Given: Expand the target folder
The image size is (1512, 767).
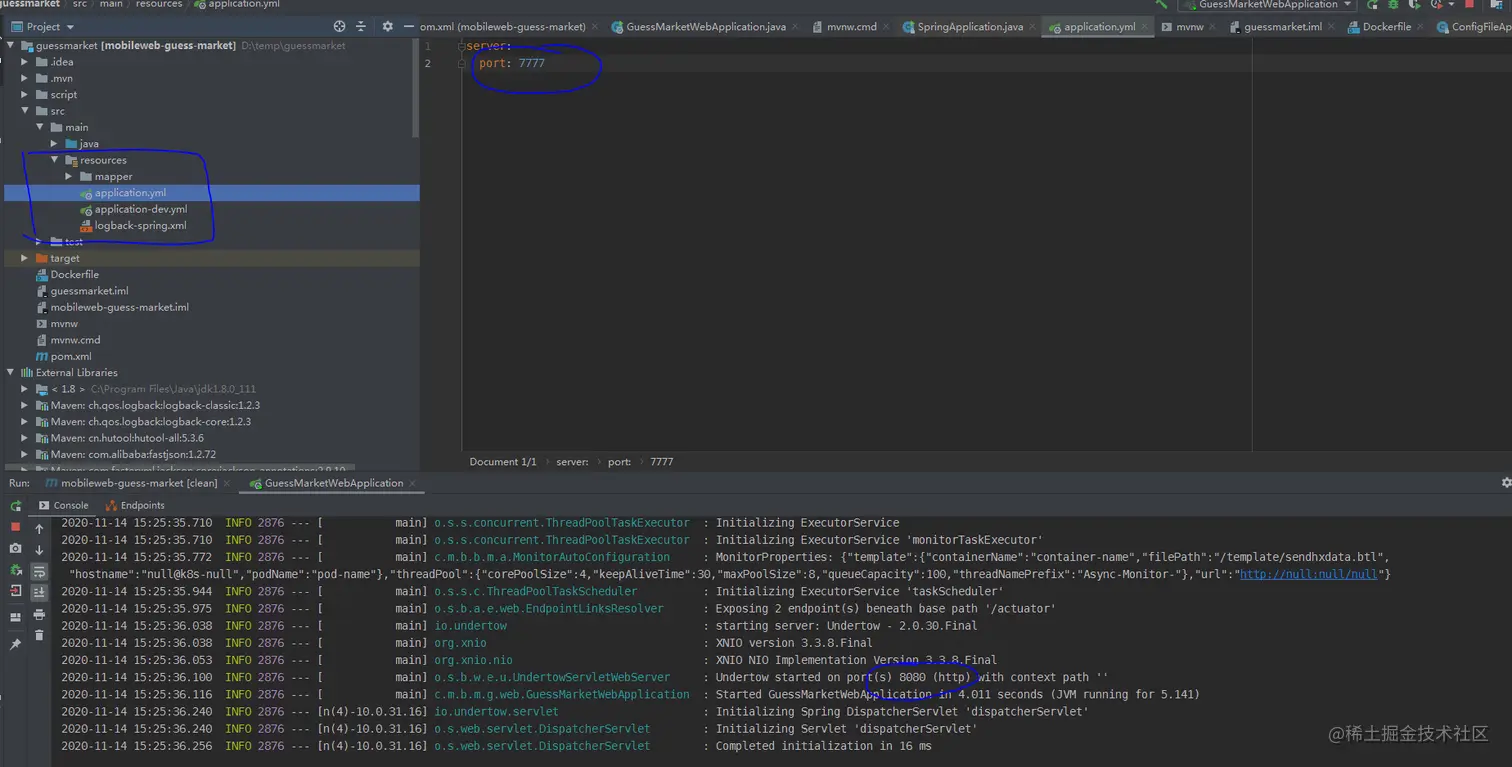Looking at the screenshot, I should pyautogui.click(x=25, y=258).
